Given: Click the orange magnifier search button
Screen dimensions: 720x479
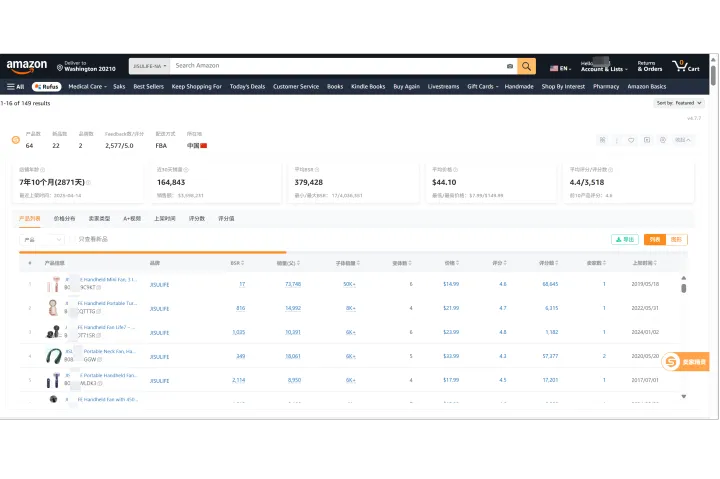Looking at the screenshot, I should pyautogui.click(x=526, y=66).
